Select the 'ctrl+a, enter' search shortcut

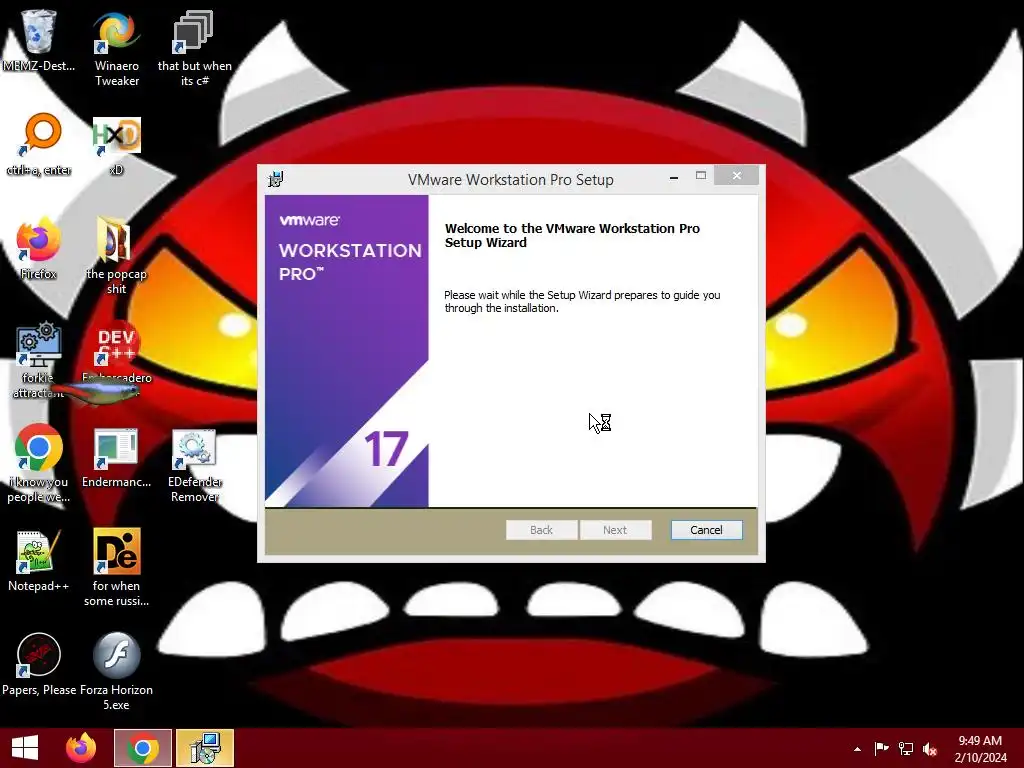pos(40,135)
